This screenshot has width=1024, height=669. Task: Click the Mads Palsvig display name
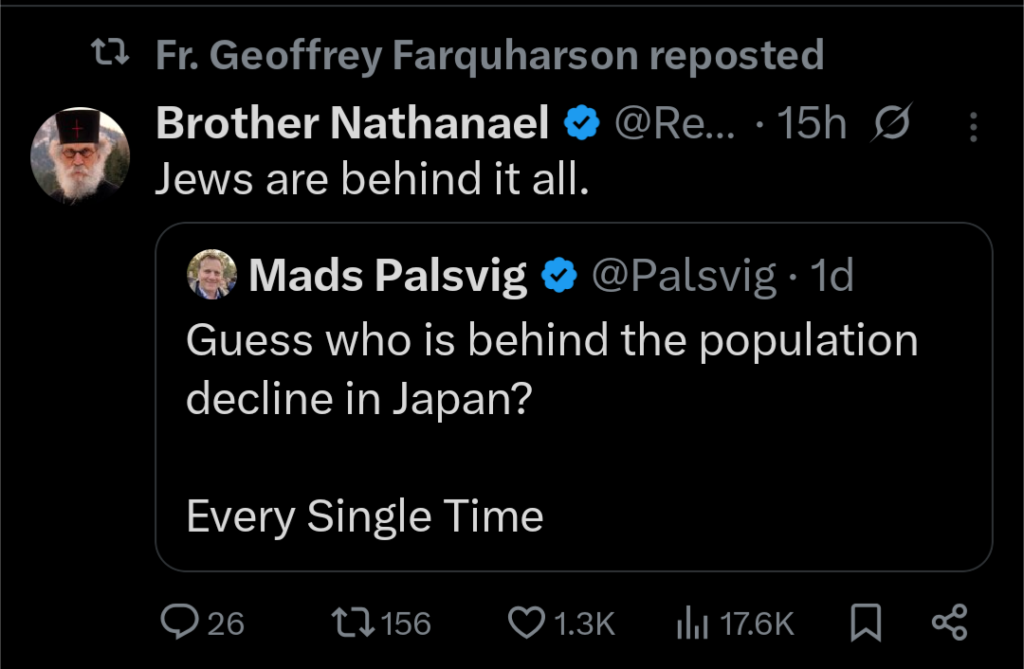tap(388, 276)
